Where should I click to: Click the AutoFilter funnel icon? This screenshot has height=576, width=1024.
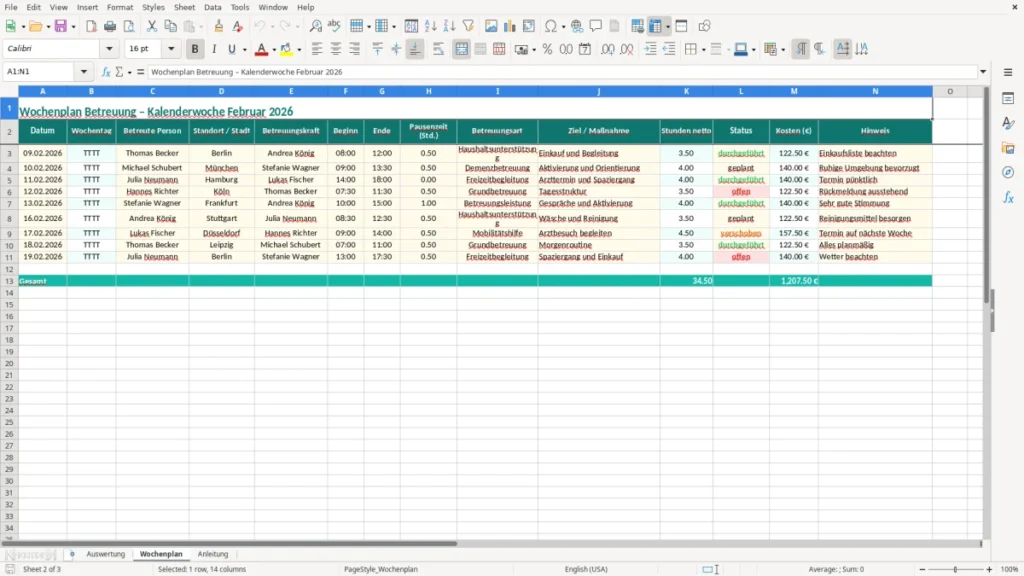tap(468, 26)
